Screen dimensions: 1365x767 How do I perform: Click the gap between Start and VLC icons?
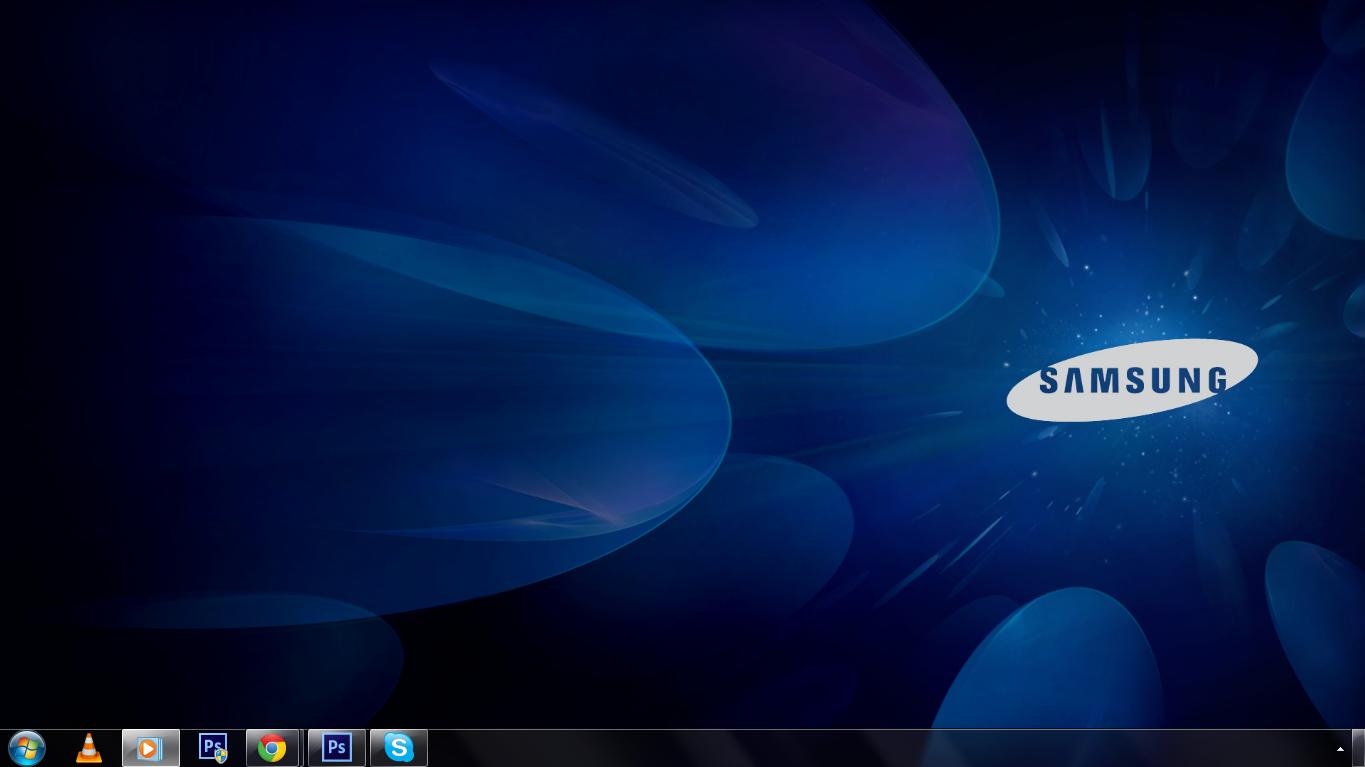[58, 748]
